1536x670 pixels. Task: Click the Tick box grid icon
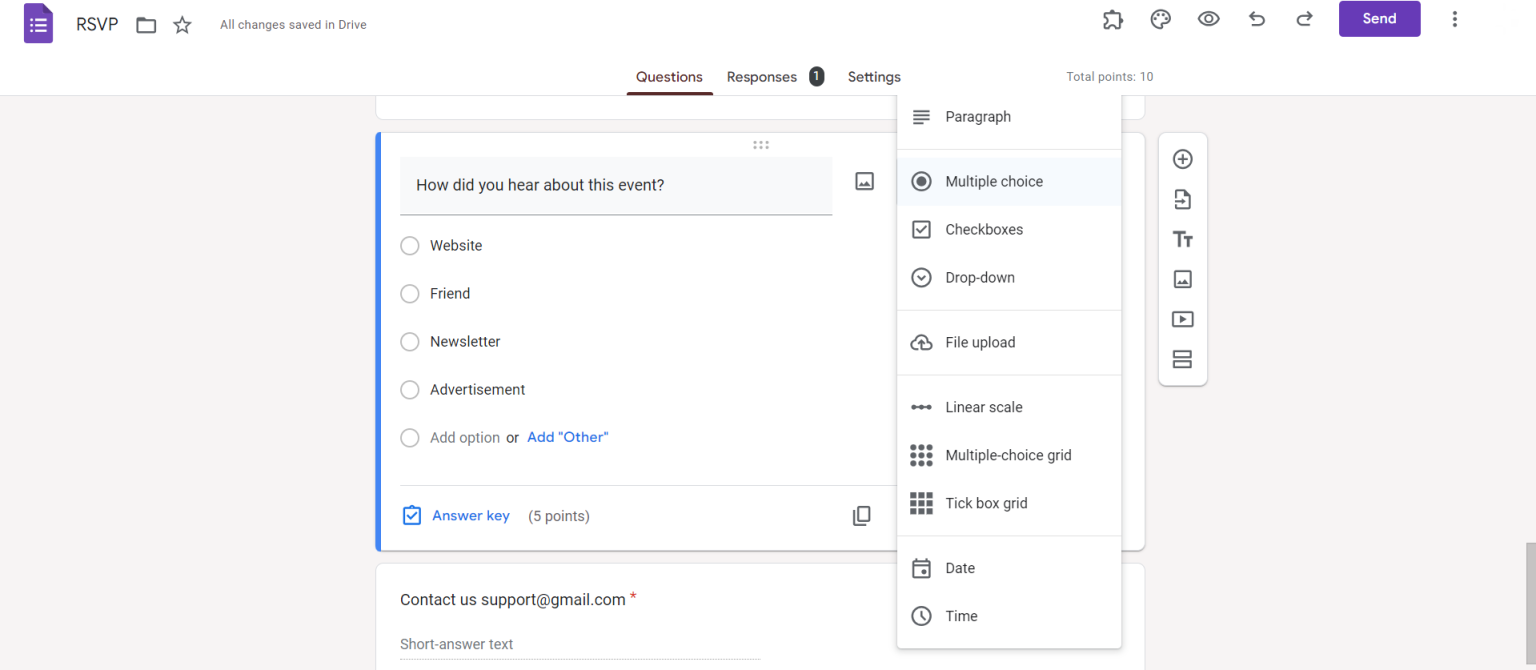[x=921, y=503]
